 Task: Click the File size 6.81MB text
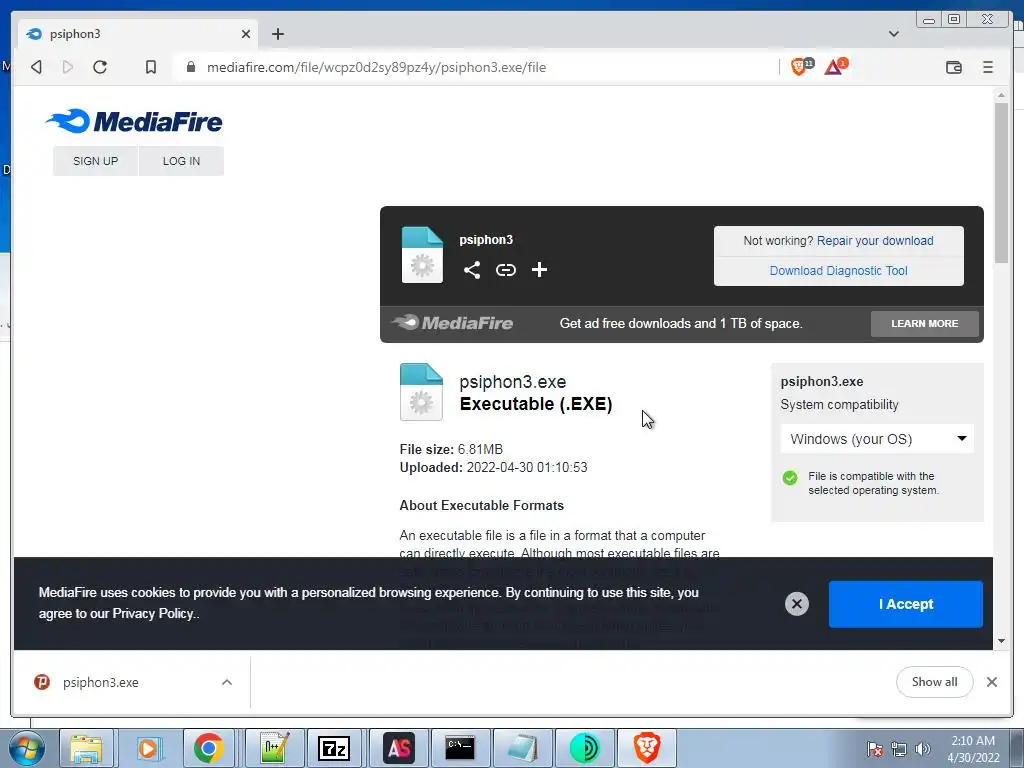[451, 449]
